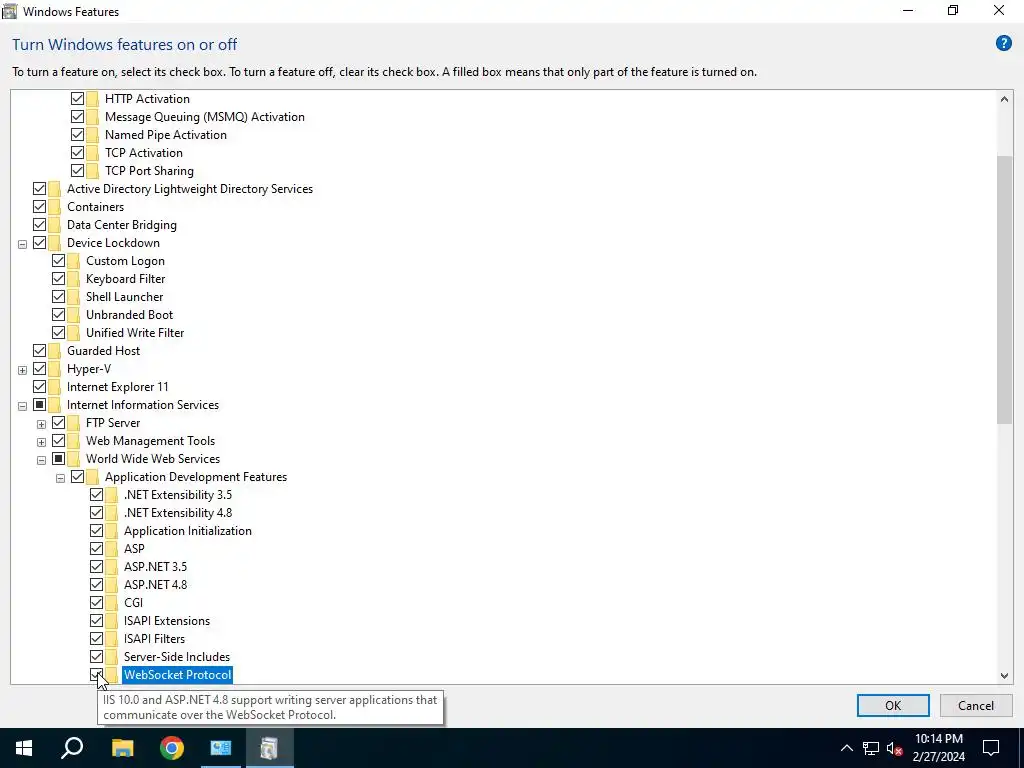Click the Windows Features title bar icon
Screen dimensions: 1024x768
point(9,11)
